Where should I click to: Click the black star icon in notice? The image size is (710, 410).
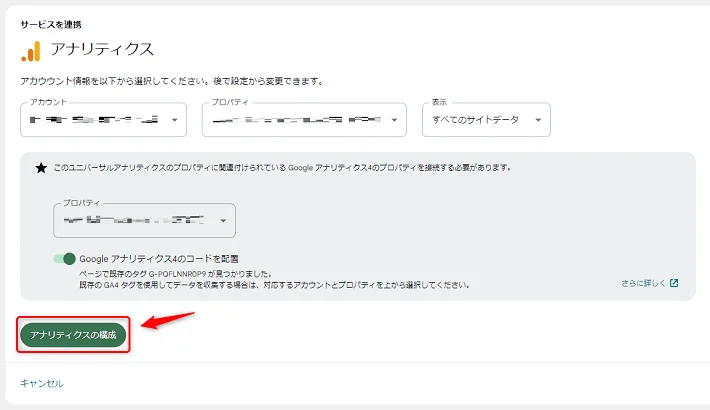point(41,168)
